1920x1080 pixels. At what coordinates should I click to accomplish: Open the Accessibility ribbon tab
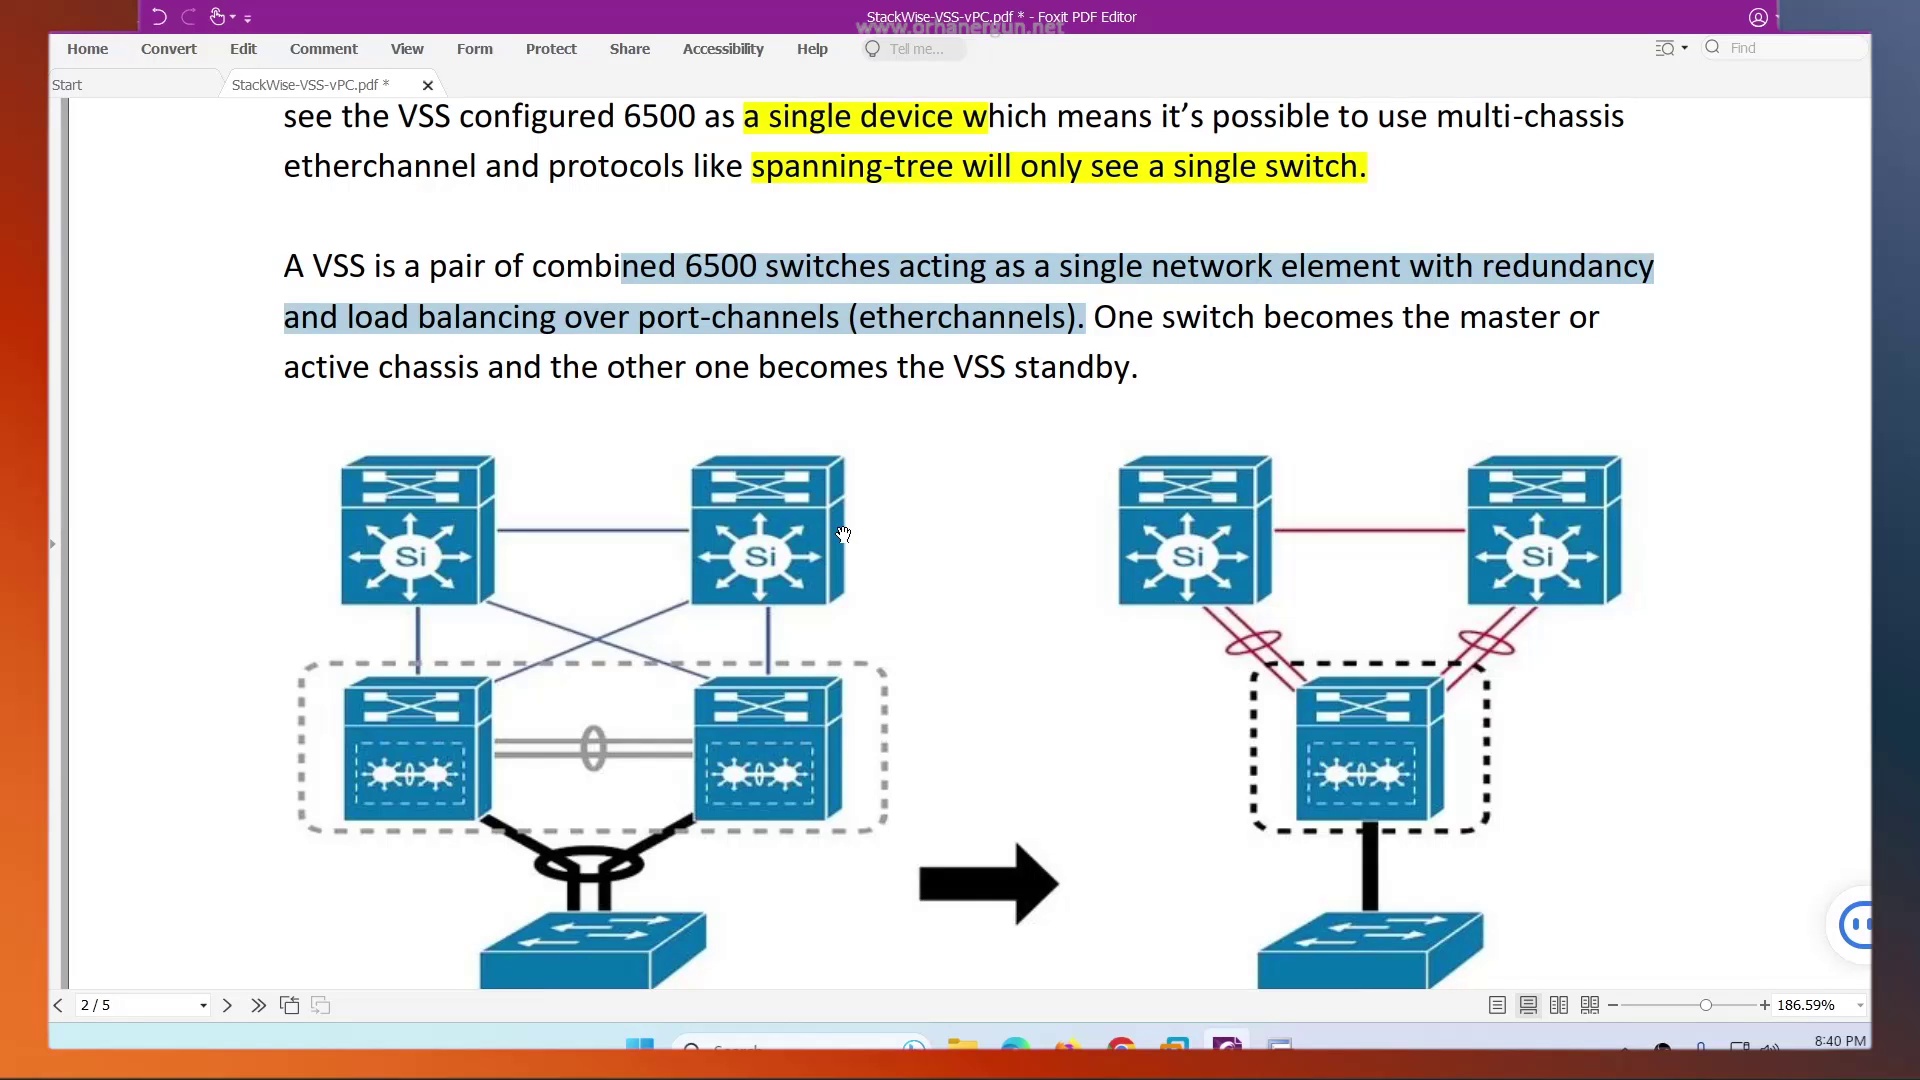pos(723,47)
